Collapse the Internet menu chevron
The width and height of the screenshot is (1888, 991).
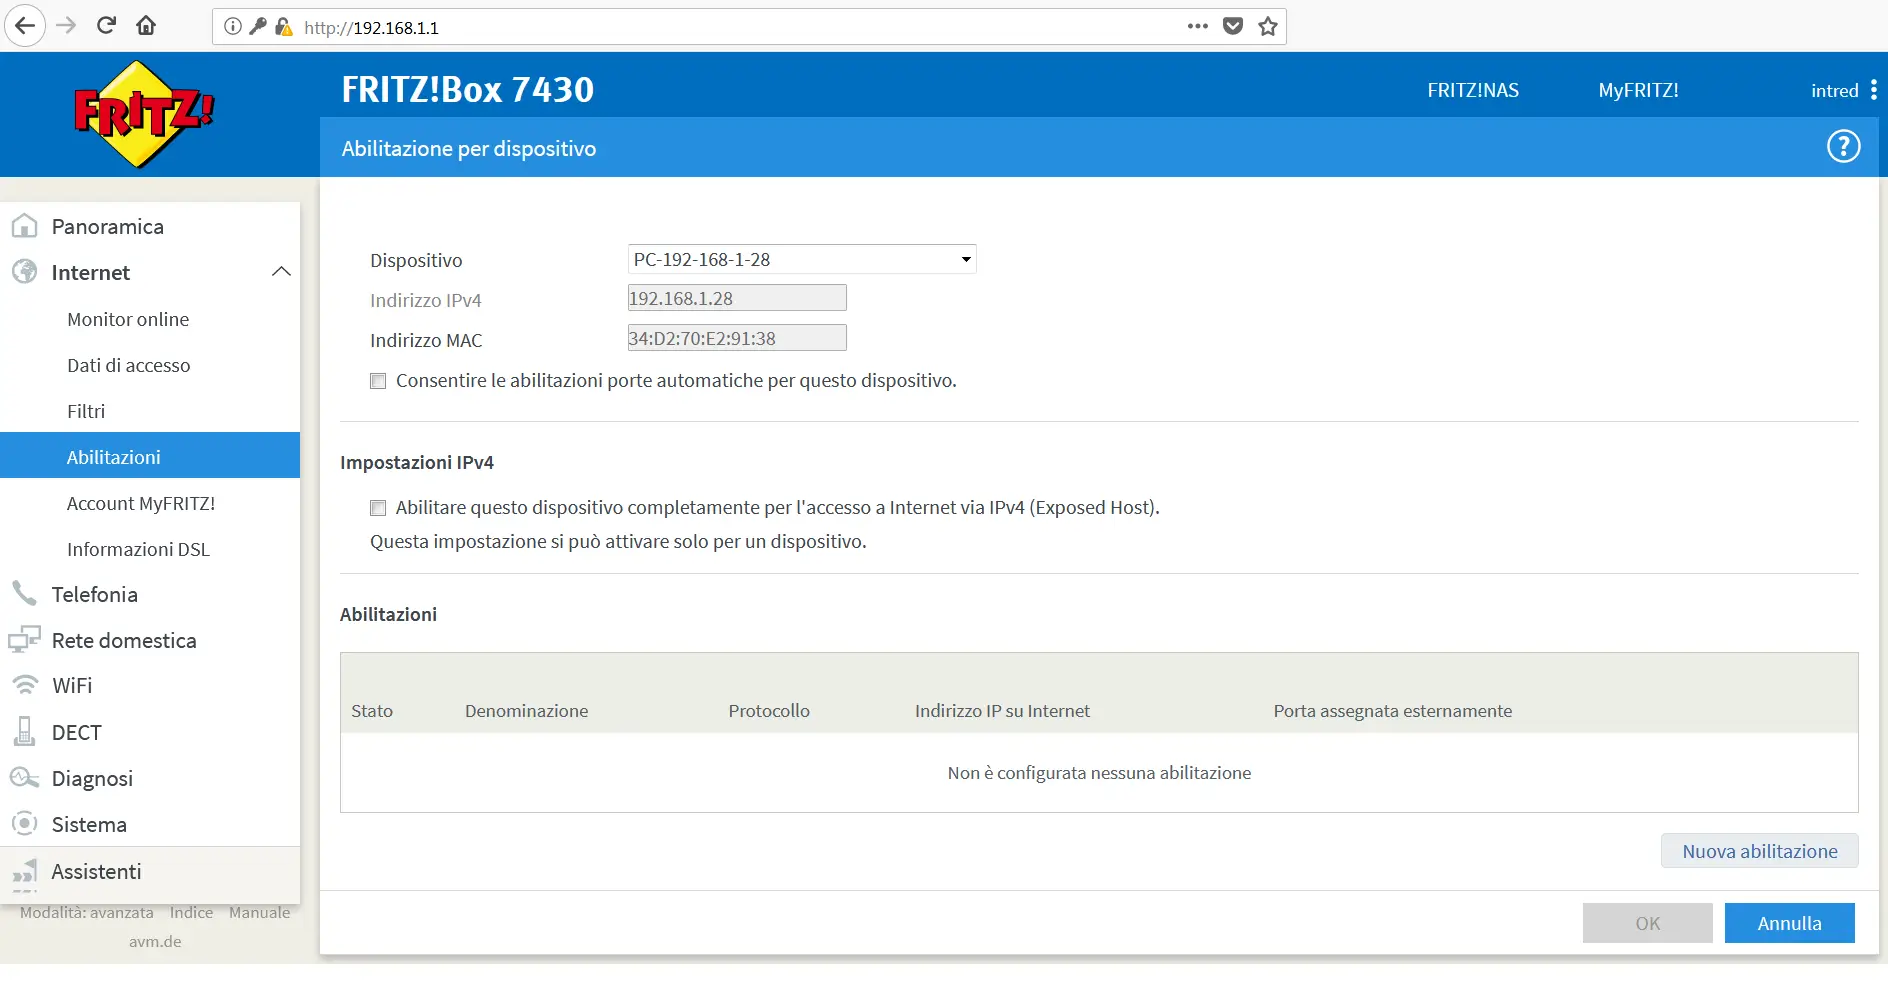click(x=281, y=272)
